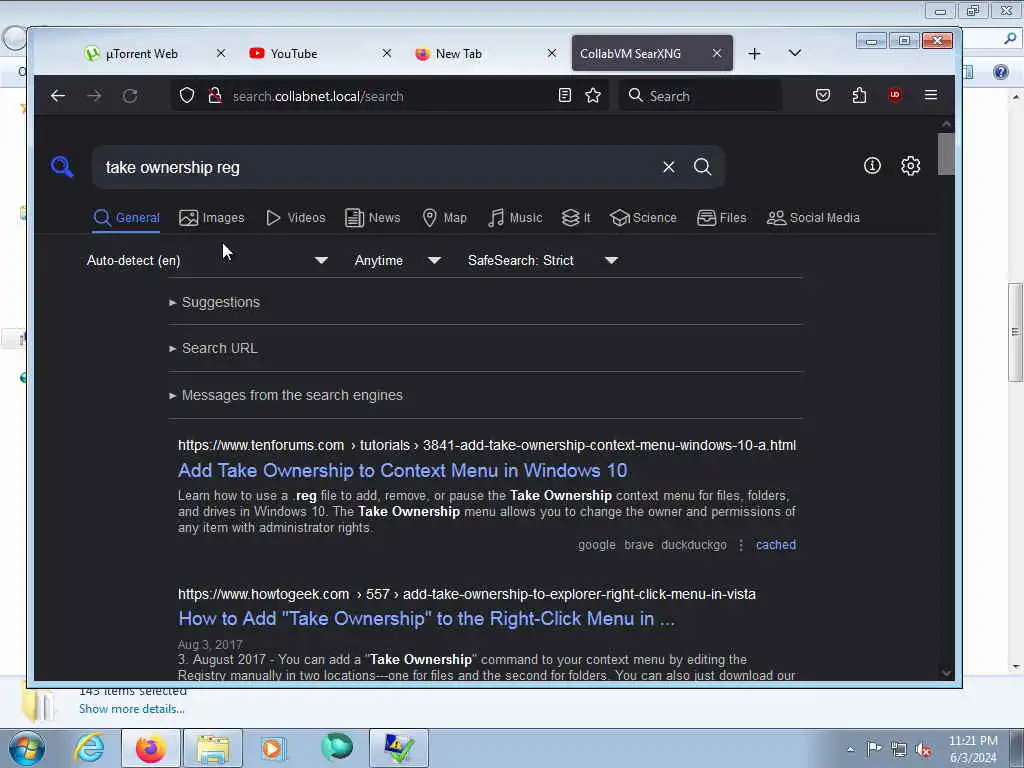Open Windows Explorer folder on taskbar
The height and width of the screenshot is (768, 1024).
click(213, 748)
